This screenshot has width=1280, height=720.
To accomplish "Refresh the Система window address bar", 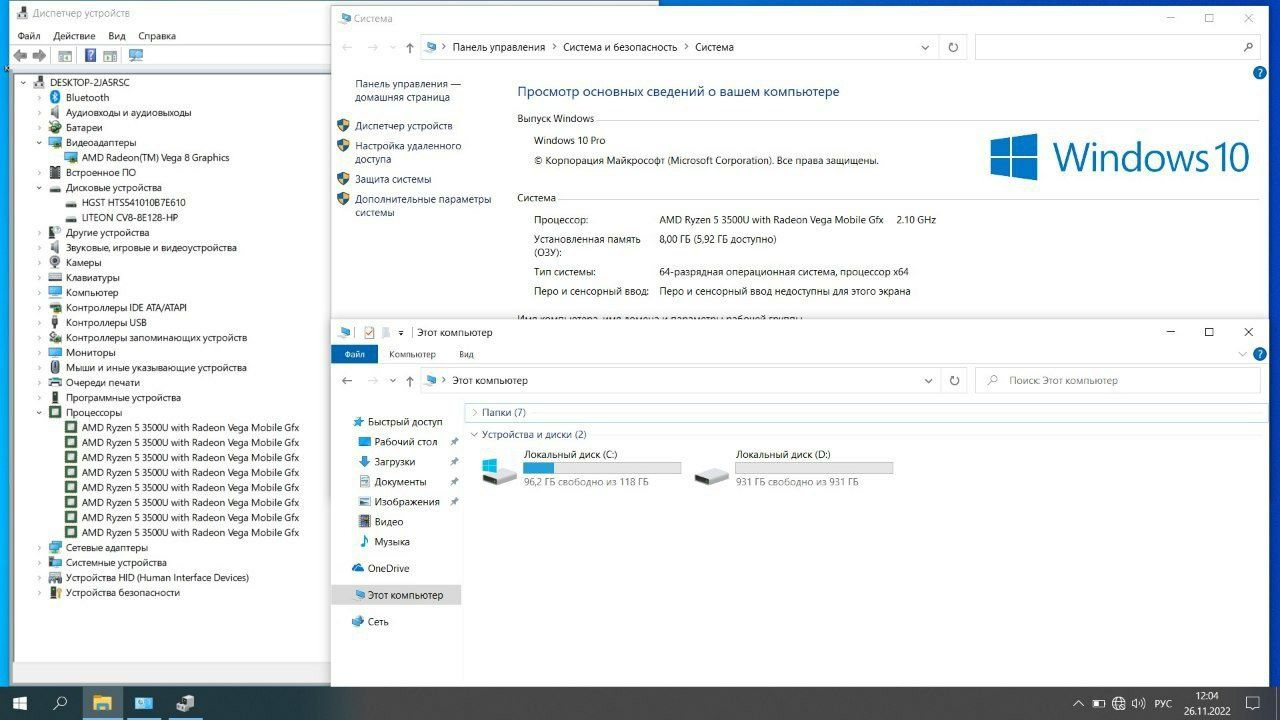I will click(x=953, y=47).
